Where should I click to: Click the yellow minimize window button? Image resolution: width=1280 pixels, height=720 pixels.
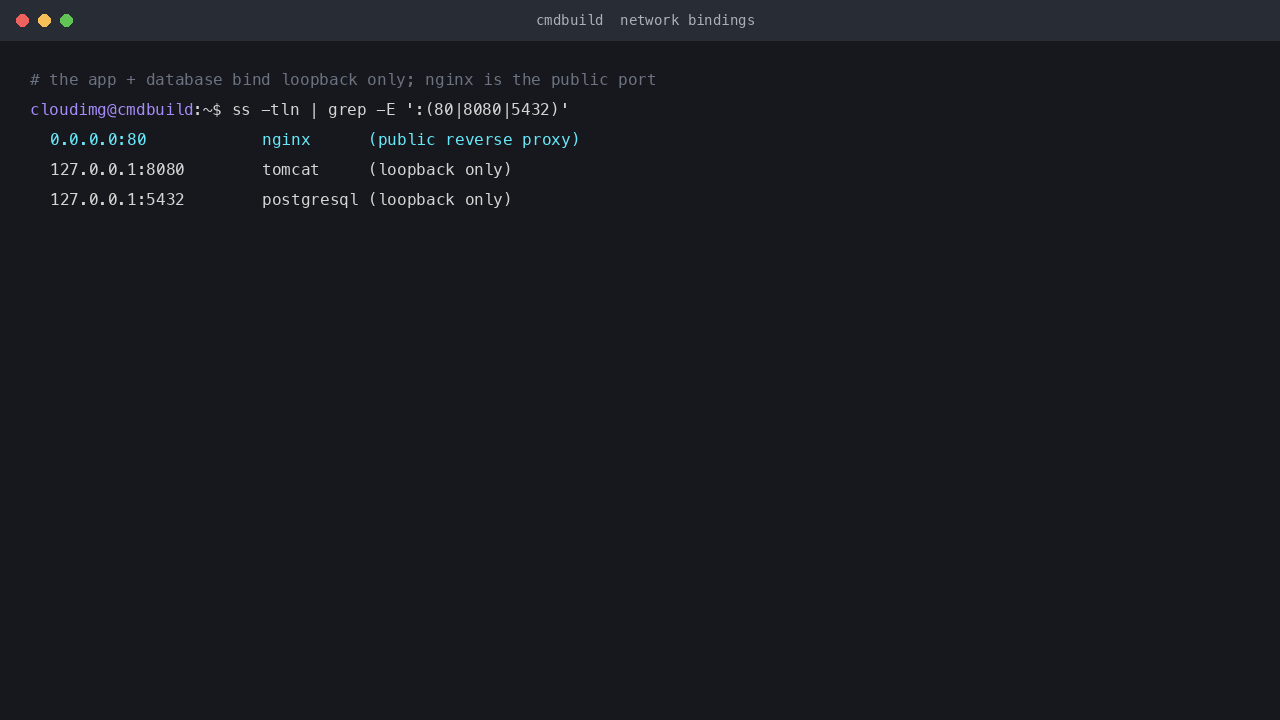[x=44, y=20]
